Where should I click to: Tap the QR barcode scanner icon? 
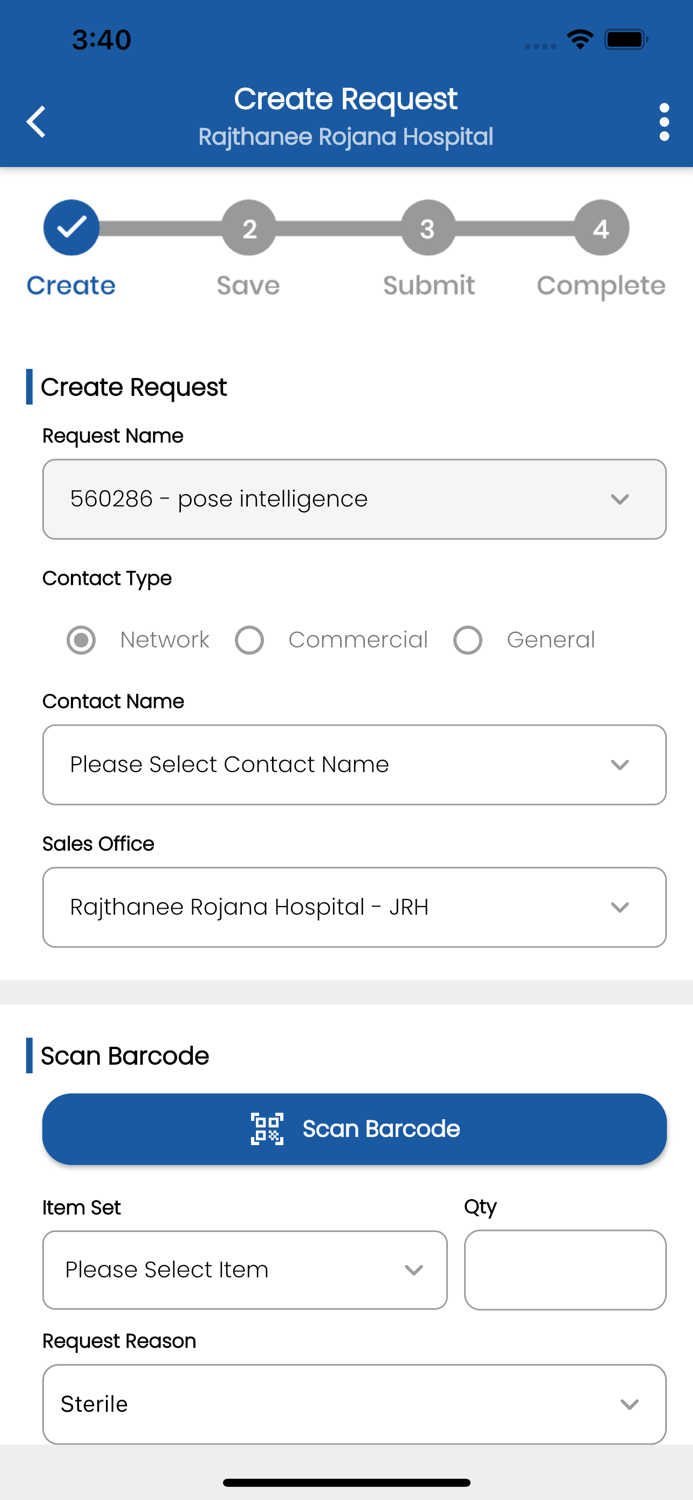(x=267, y=1129)
